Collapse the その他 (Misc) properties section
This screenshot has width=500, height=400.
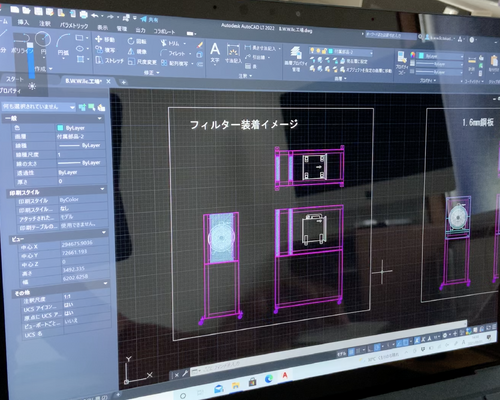coord(106,284)
